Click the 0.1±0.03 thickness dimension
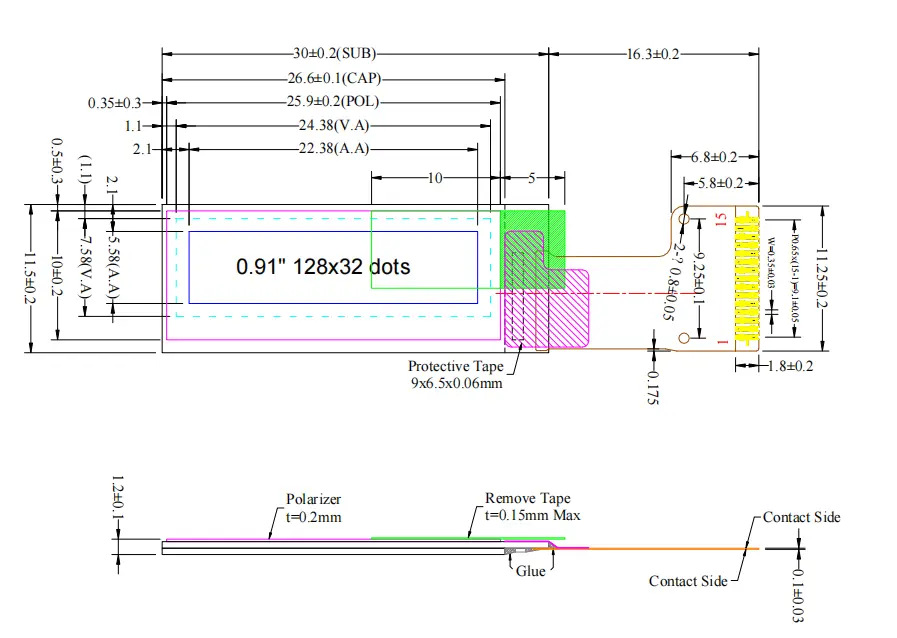This screenshot has width=897, height=638. [x=797, y=596]
